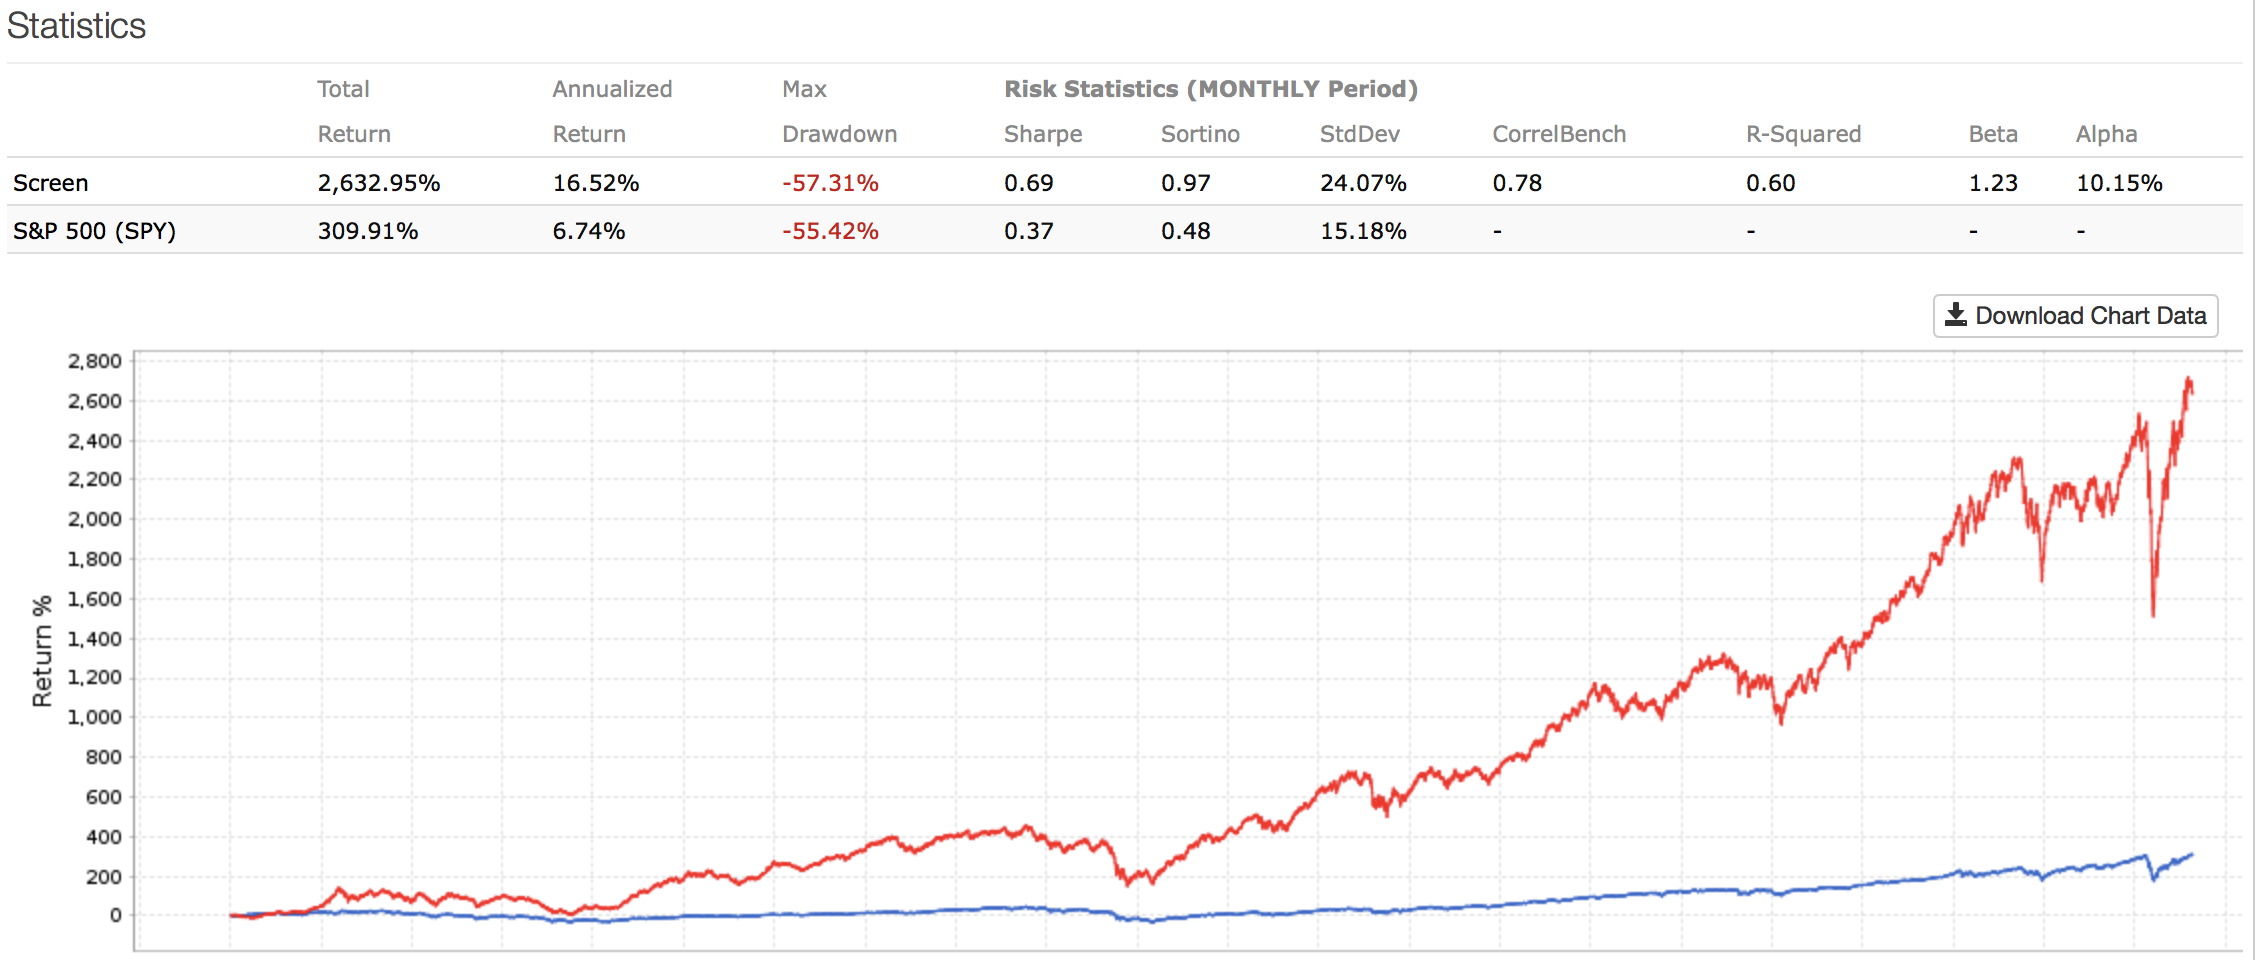Click the Screen alpha value 10.15%

(2118, 183)
